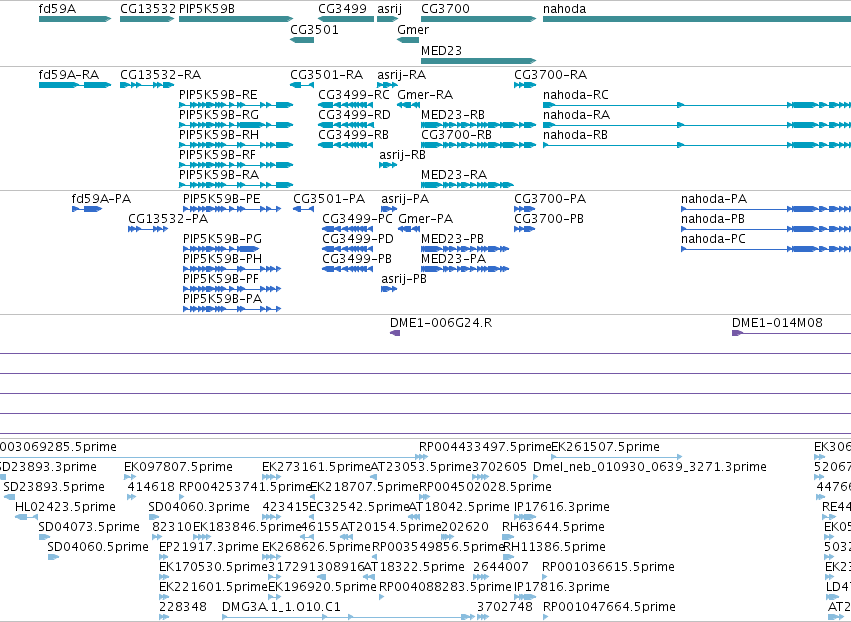Click transcript MED23-RB
The height and width of the screenshot is (622, 851).
[479, 125]
